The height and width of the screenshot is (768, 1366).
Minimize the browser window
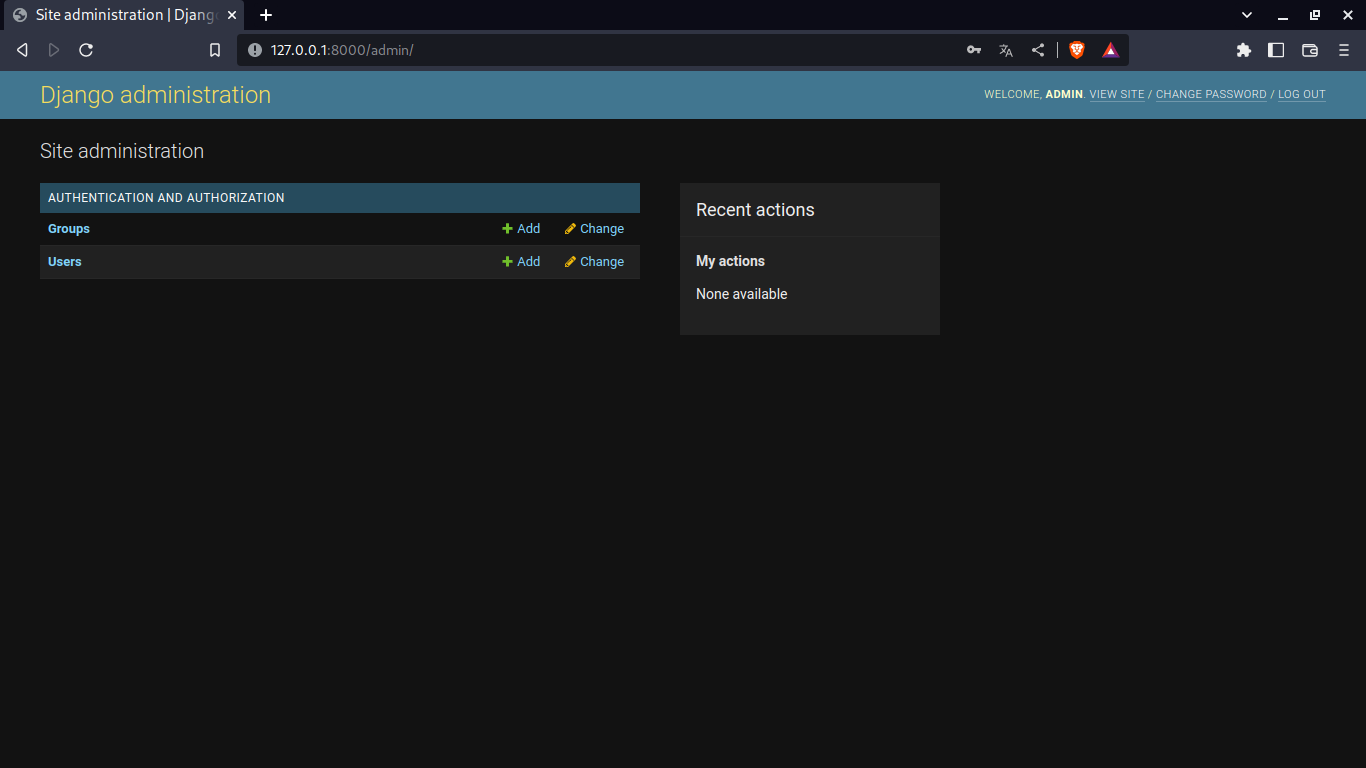click(x=1282, y=15)
